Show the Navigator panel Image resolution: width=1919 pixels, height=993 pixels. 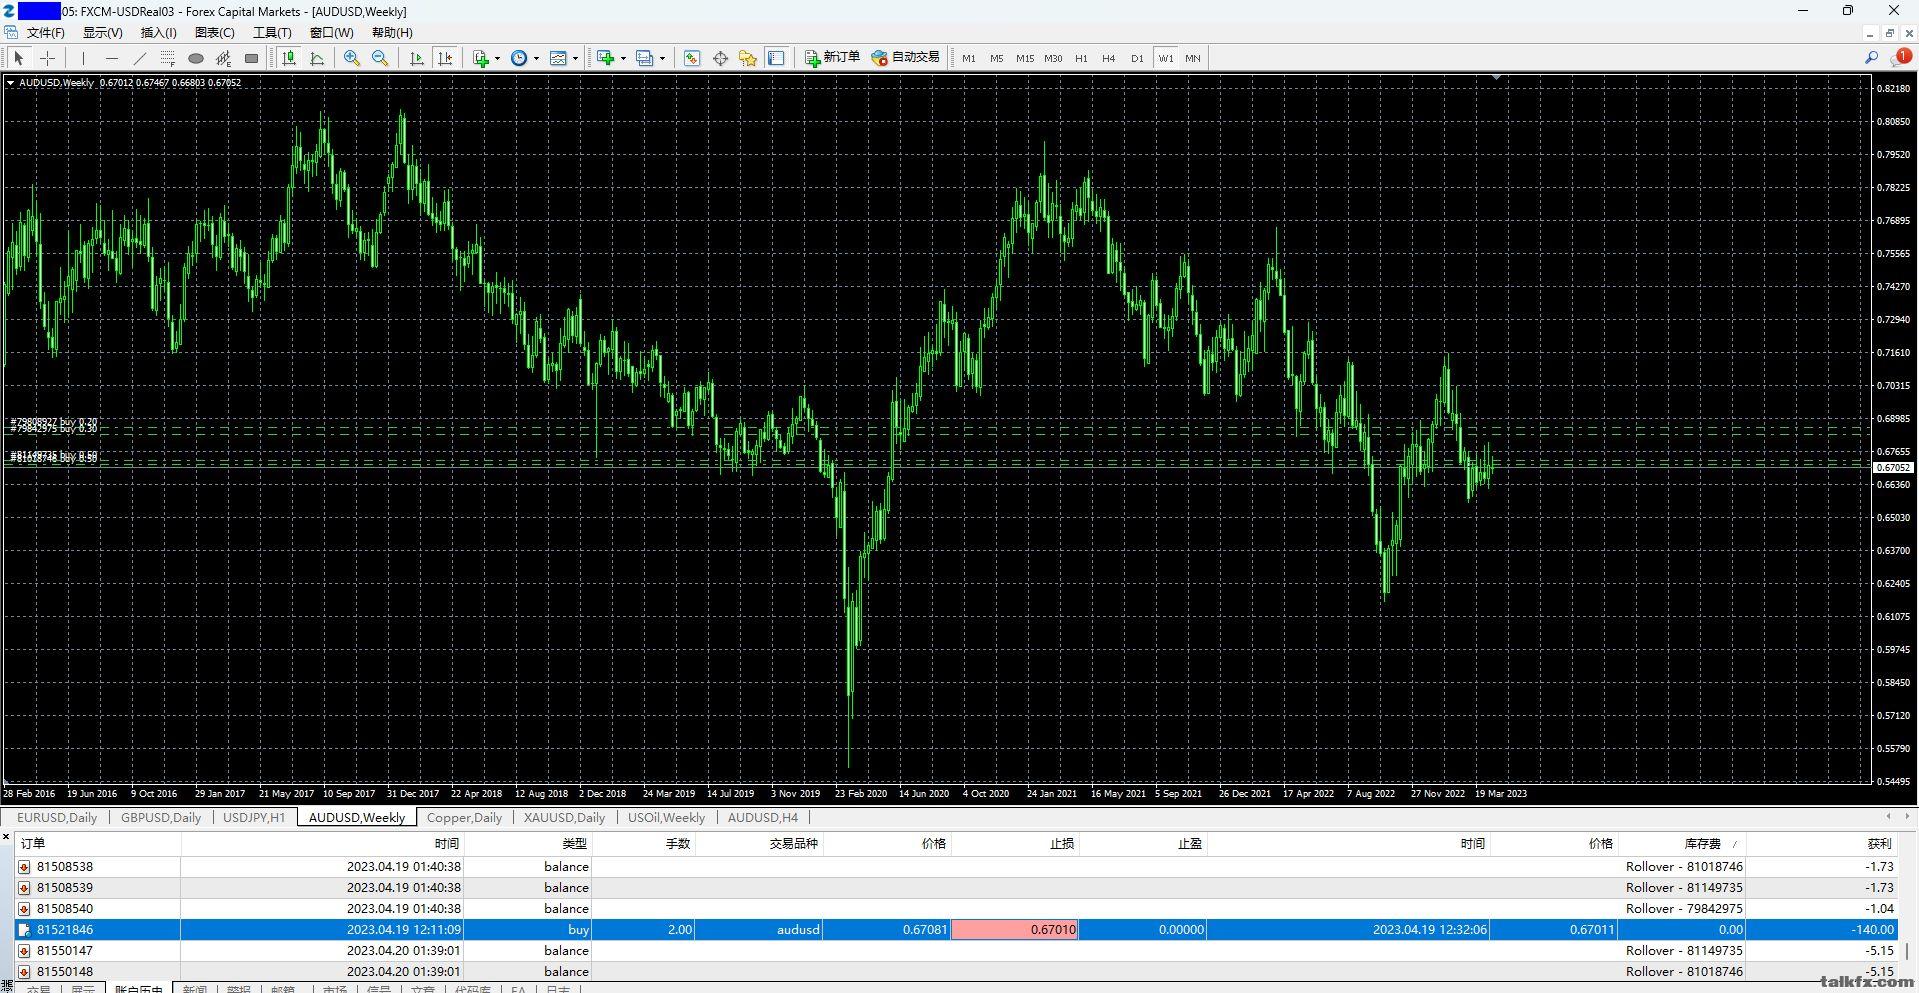[748, 58]
